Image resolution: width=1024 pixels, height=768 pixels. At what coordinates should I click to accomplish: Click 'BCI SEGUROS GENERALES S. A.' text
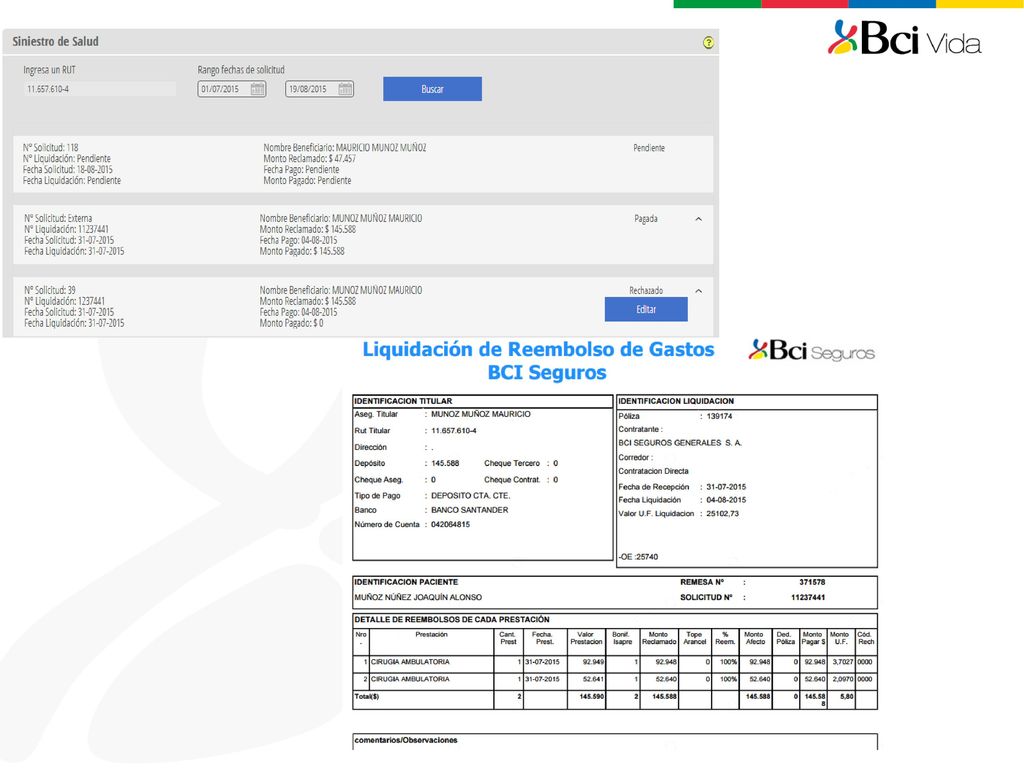(680, 443)
